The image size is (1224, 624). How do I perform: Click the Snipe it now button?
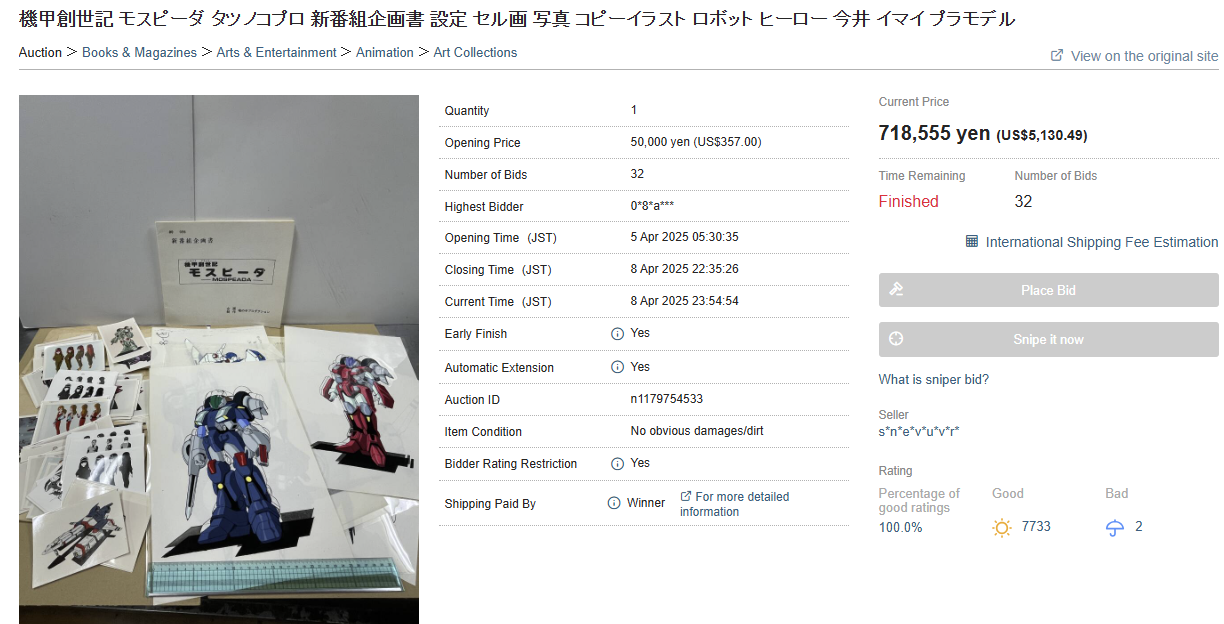coord(1048,339)
